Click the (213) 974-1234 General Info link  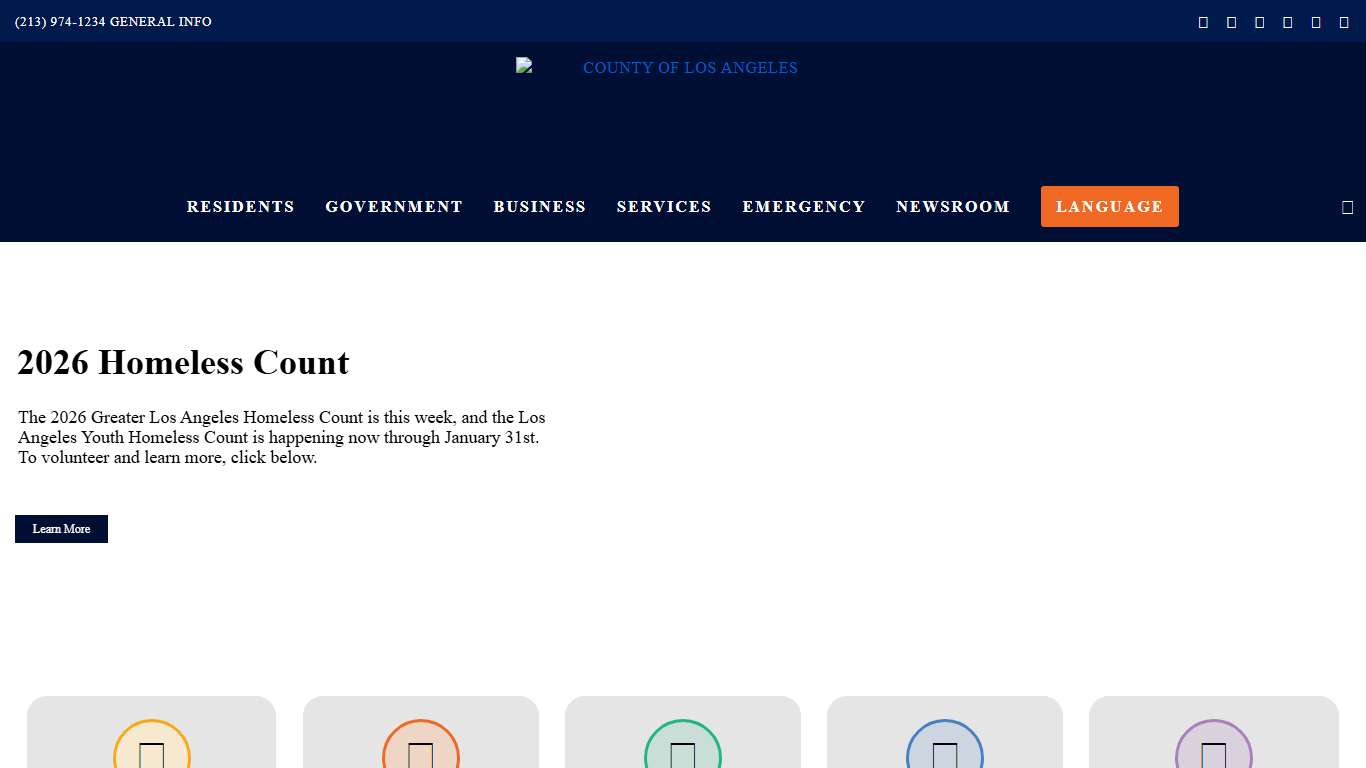[112, 21]
